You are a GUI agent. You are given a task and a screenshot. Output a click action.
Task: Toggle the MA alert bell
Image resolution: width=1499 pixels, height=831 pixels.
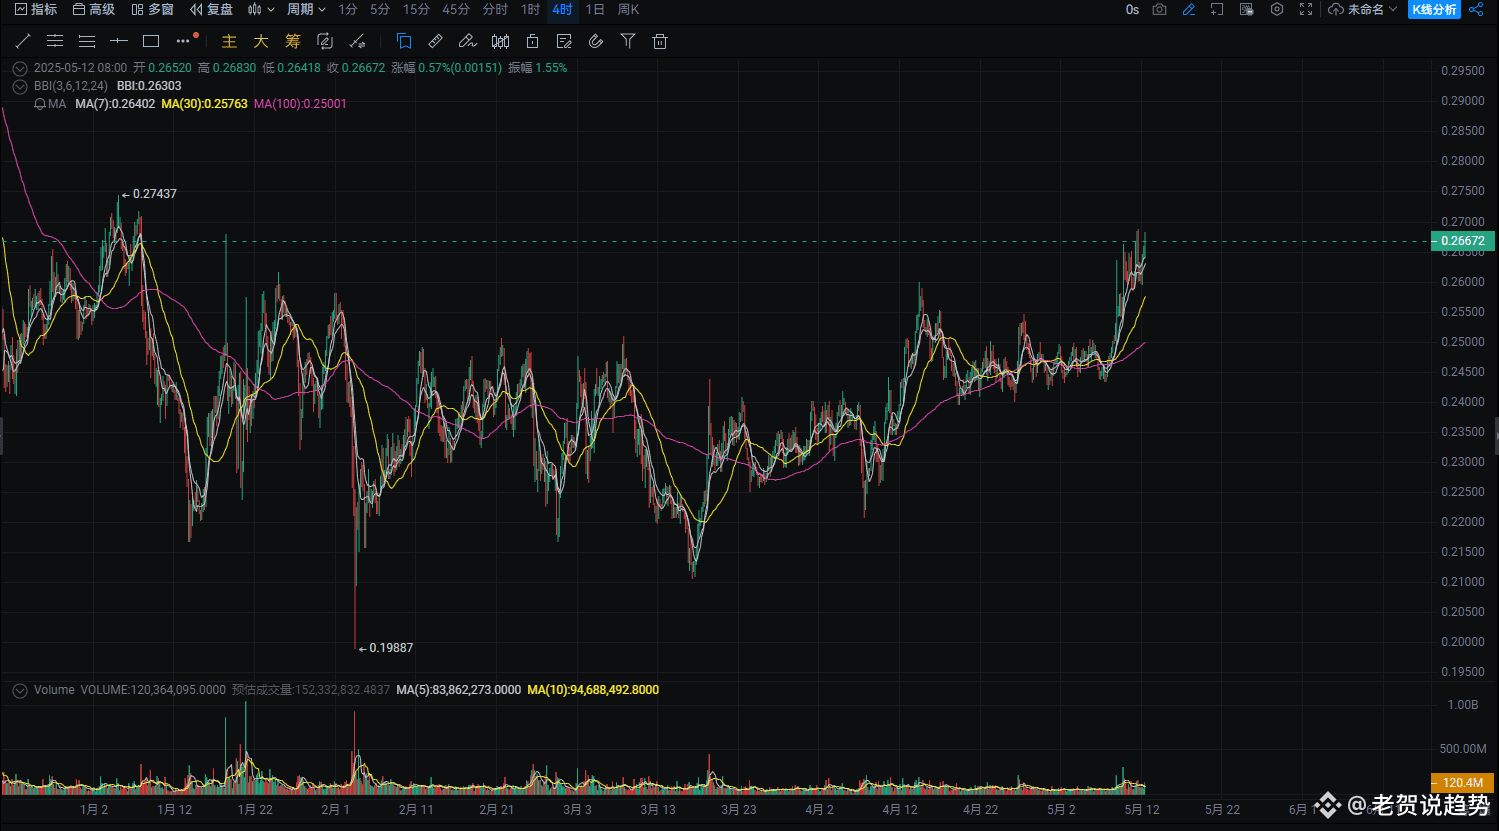pyautogui.click(x=40, y=104)
